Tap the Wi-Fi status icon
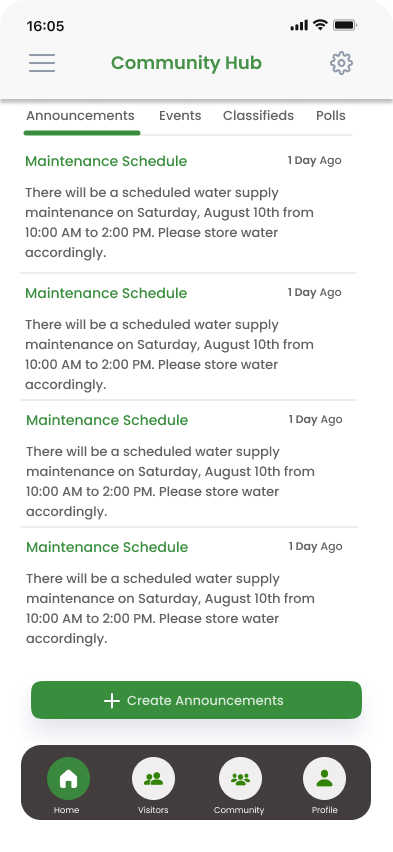This screenshot has width=393, height=852. pos(321,25)
